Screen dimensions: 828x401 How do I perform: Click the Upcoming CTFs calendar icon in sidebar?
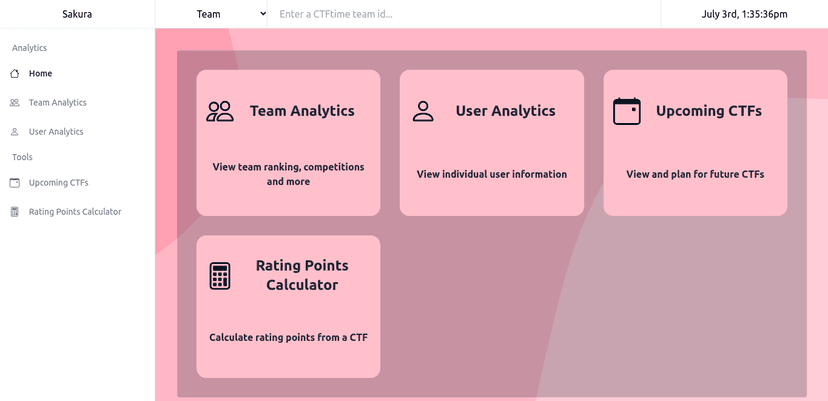[x=15, y=183]
